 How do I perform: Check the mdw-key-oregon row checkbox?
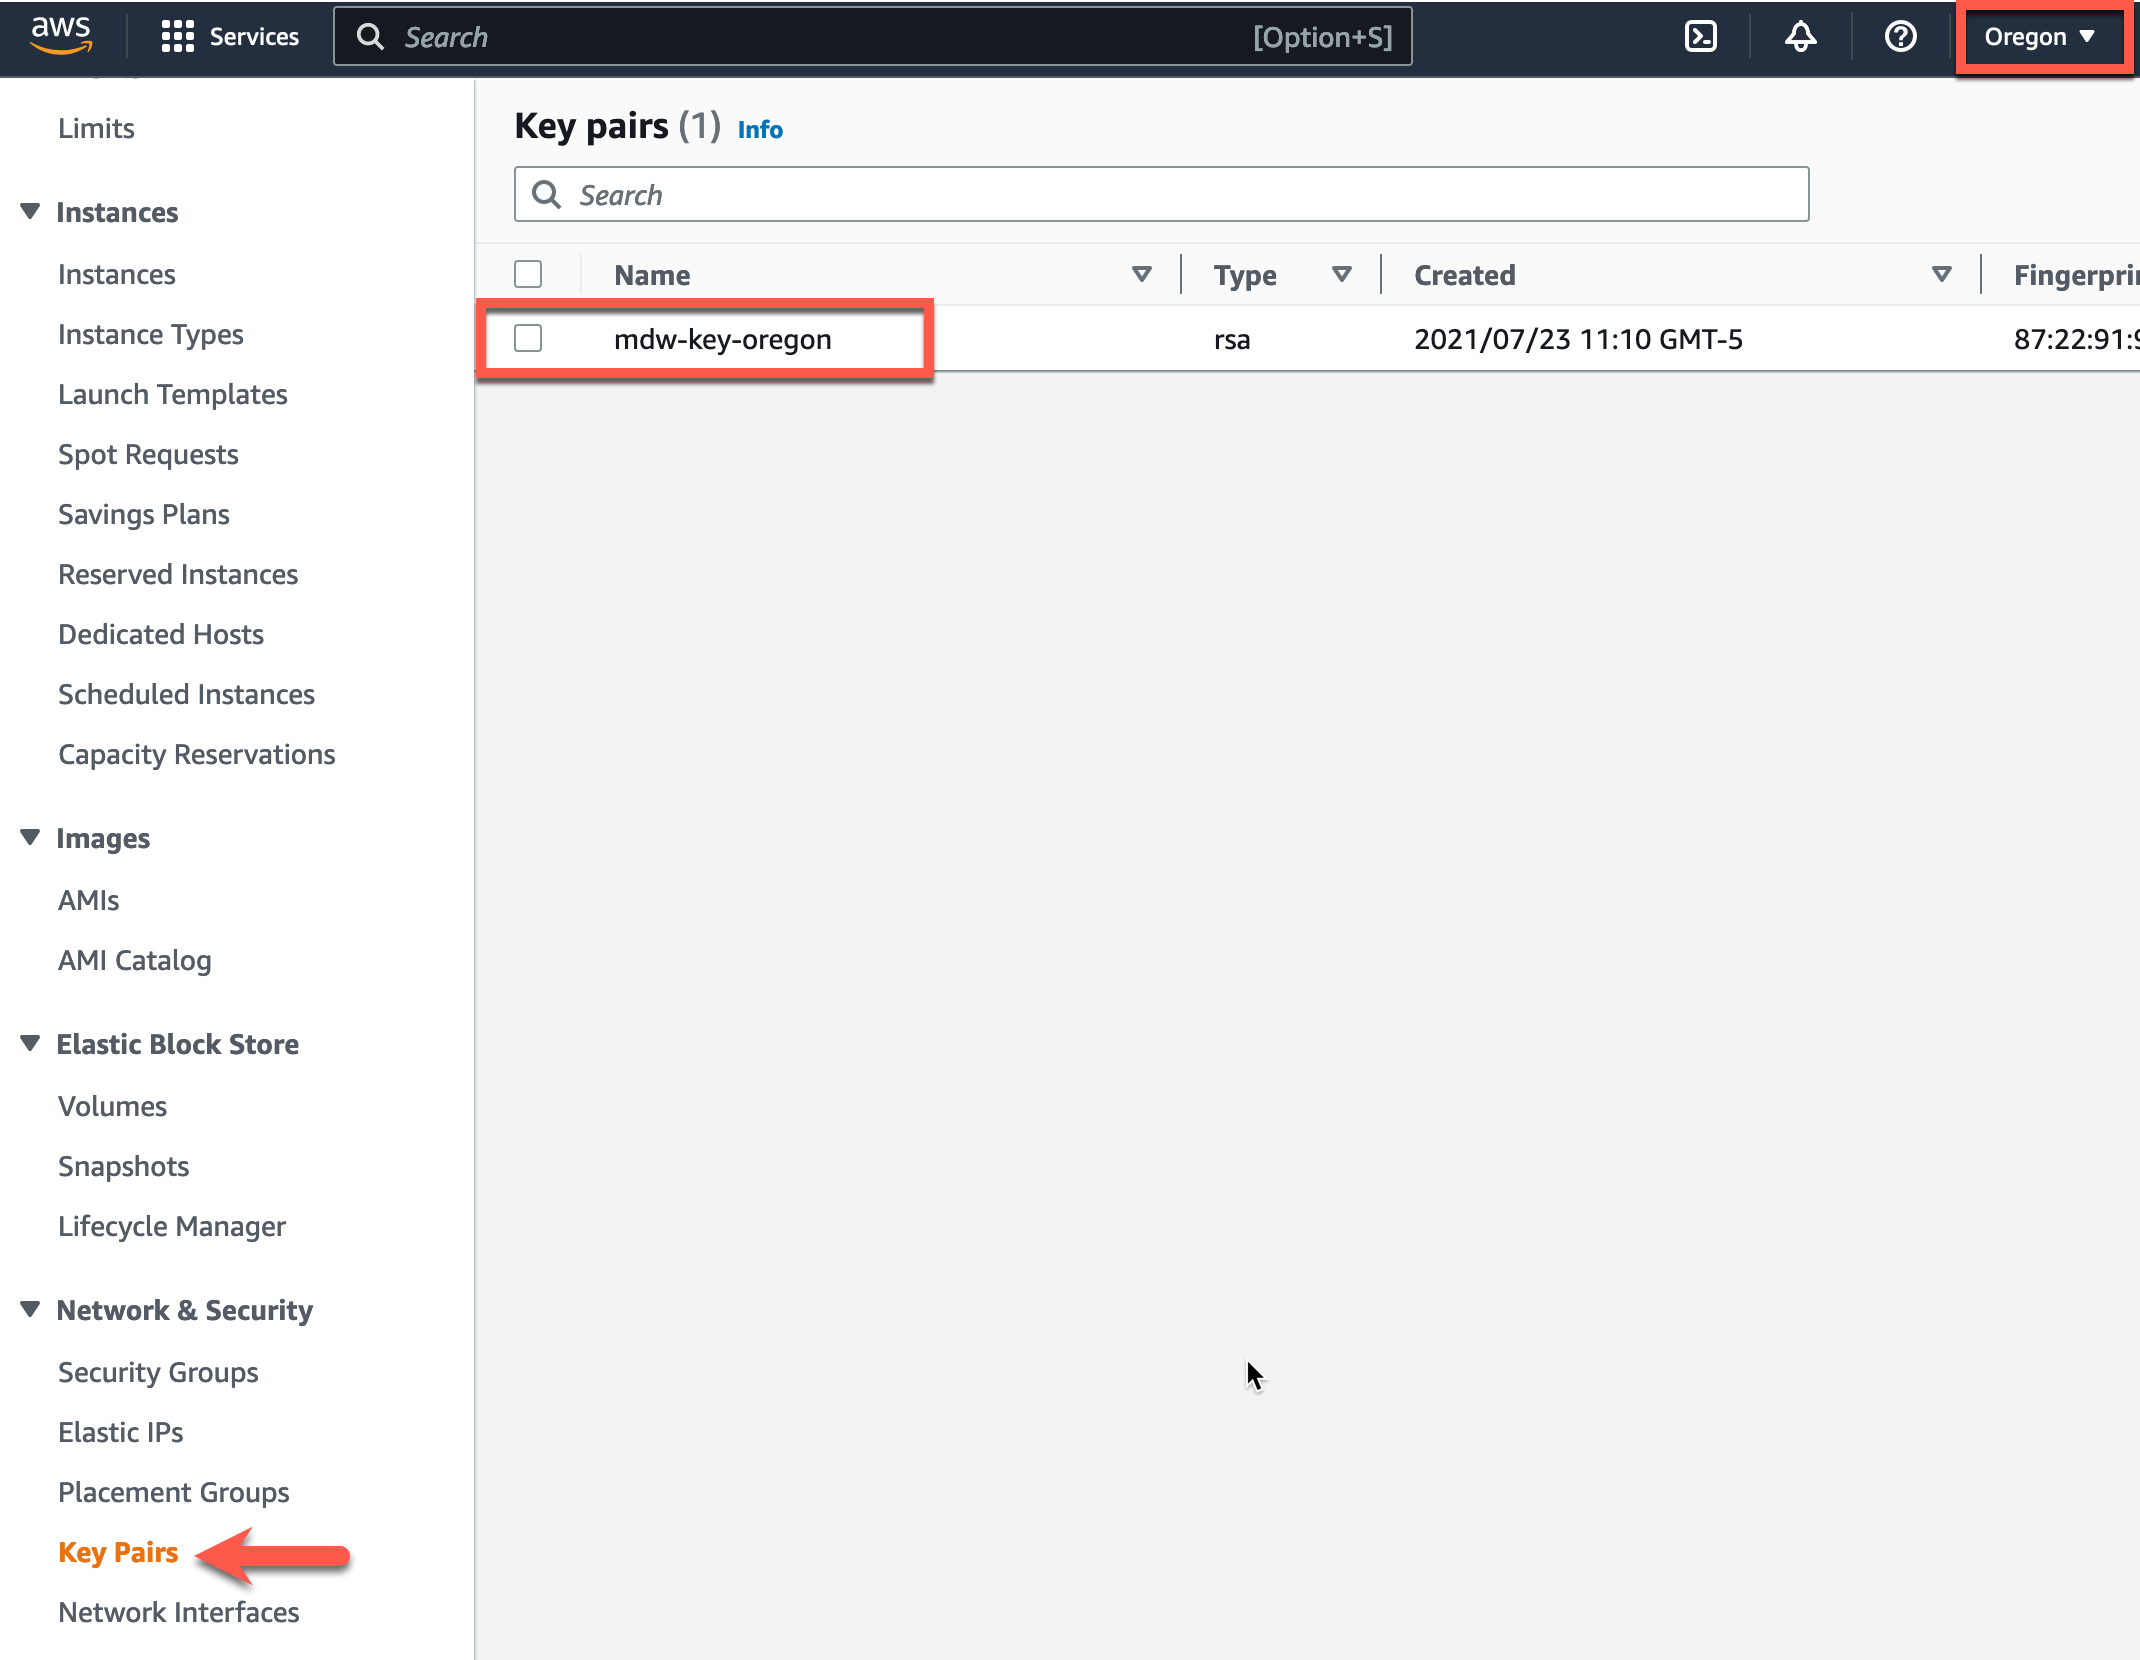tap(528, 338)
